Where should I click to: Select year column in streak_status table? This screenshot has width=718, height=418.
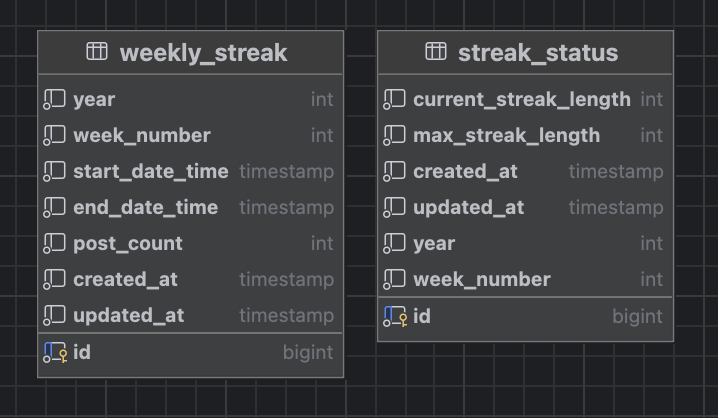coord(525,244)
